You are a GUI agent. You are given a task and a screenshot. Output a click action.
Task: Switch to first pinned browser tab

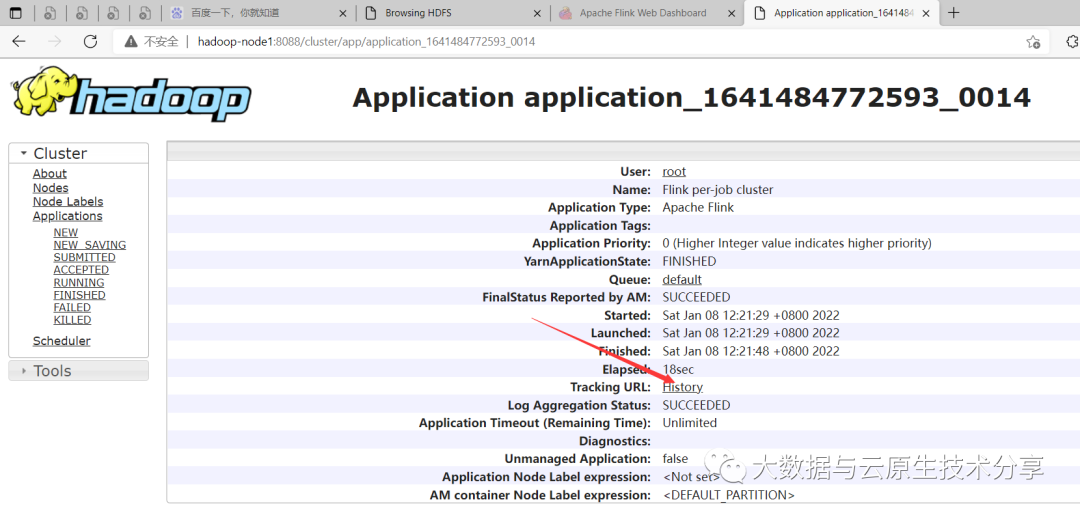50,13
